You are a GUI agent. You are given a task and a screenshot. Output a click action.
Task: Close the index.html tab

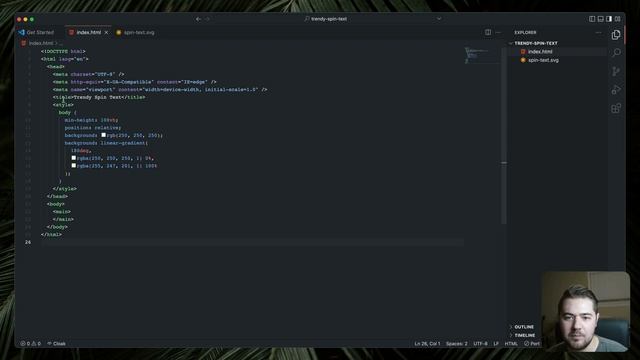tap(107, 32)
